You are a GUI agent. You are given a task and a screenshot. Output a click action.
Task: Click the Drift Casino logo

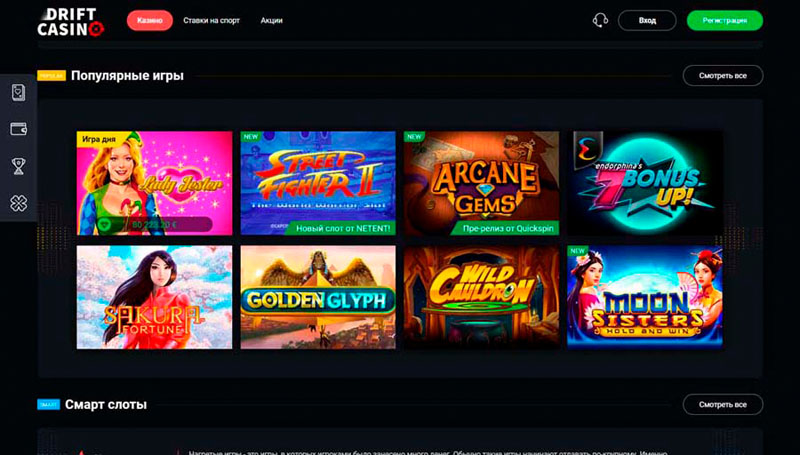[70, 21]
